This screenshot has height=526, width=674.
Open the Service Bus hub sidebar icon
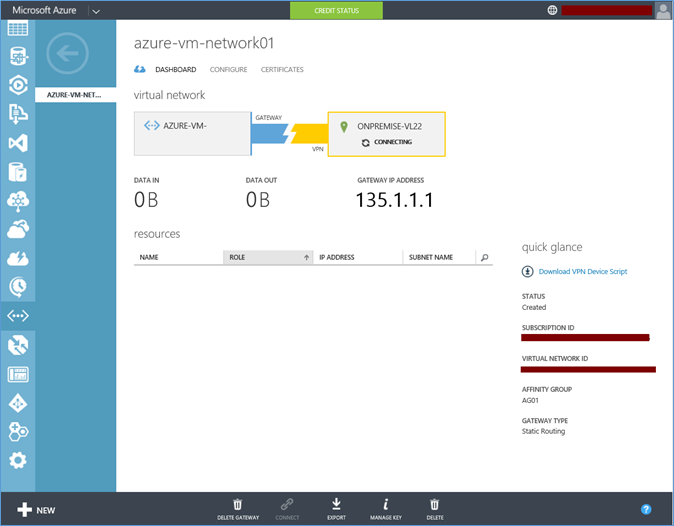(x=18, y=201)
